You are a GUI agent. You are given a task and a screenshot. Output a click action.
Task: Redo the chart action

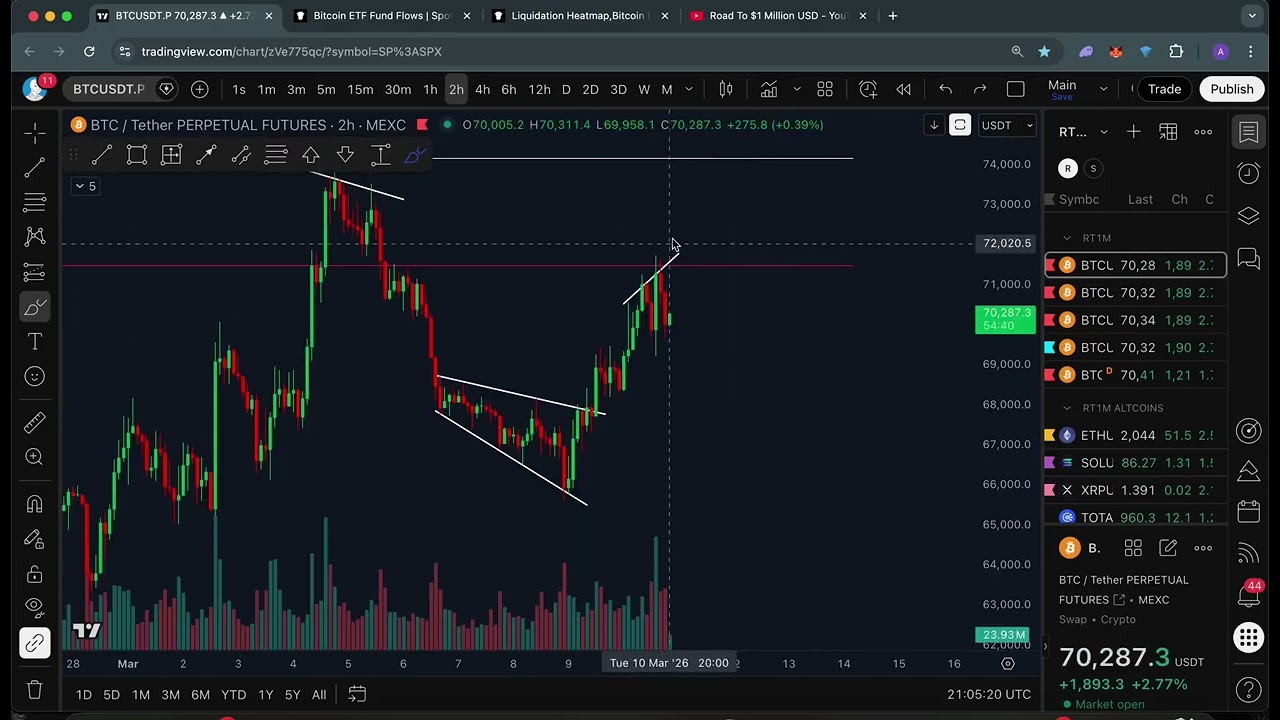click(x=980, y=89)
